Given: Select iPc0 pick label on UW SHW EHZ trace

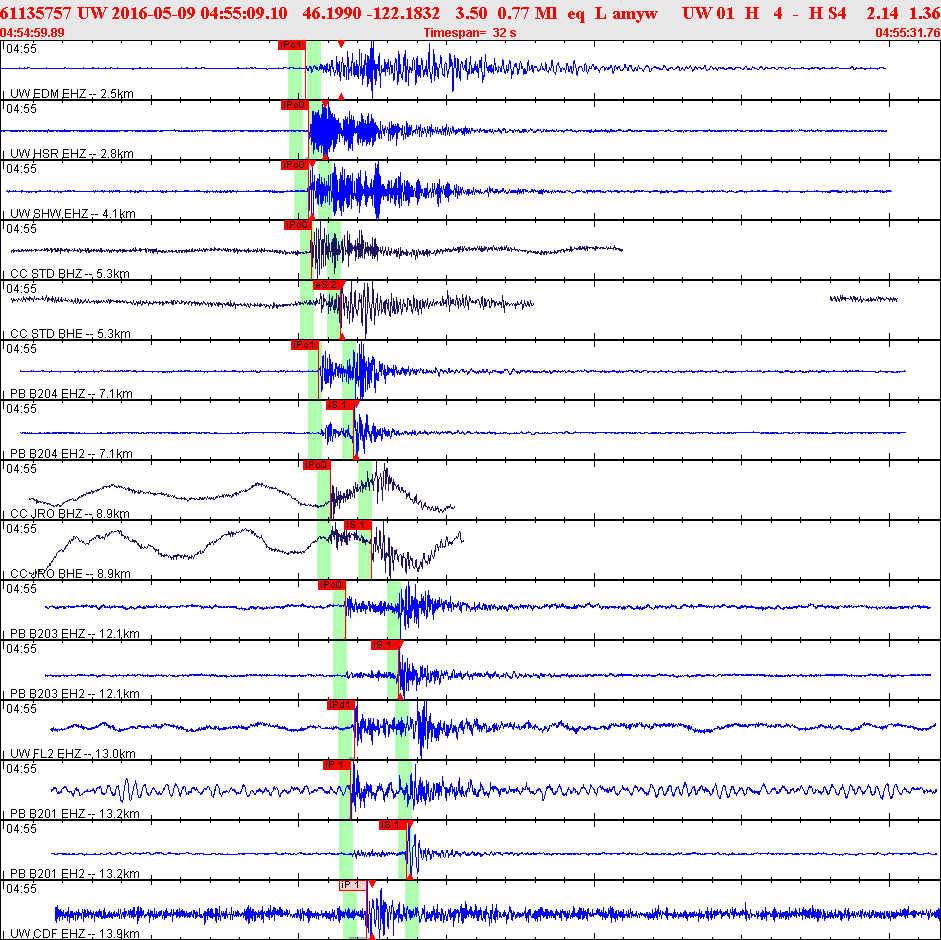Looking at the screenshot, I should pos(295,165).
